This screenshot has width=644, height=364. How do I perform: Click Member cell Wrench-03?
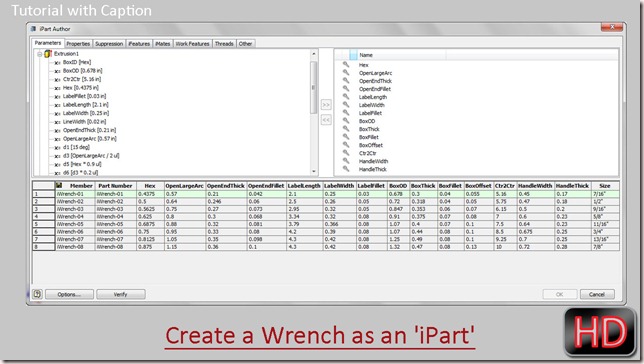(75, 209)
